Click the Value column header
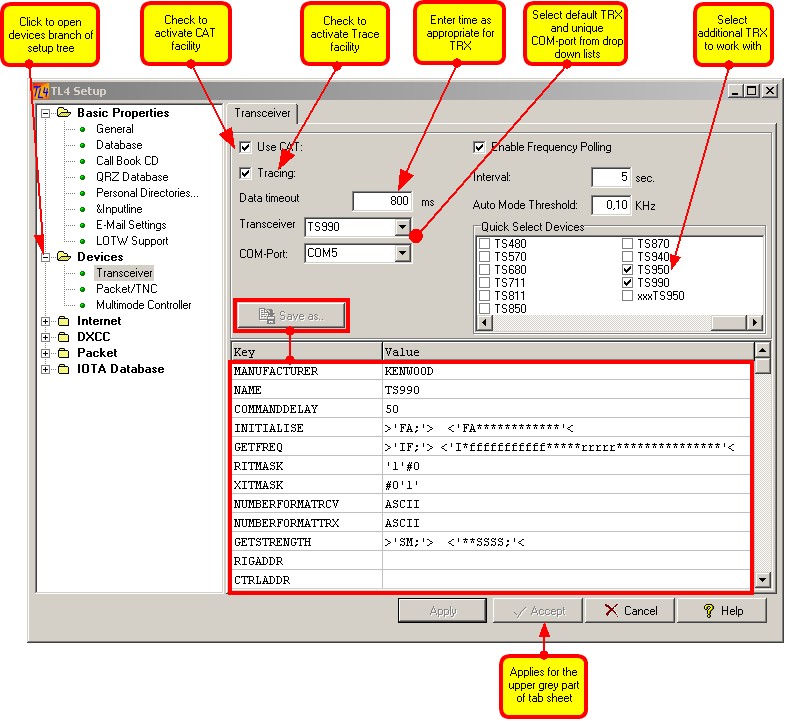The image size is (809, 721). tap(568, 351)
